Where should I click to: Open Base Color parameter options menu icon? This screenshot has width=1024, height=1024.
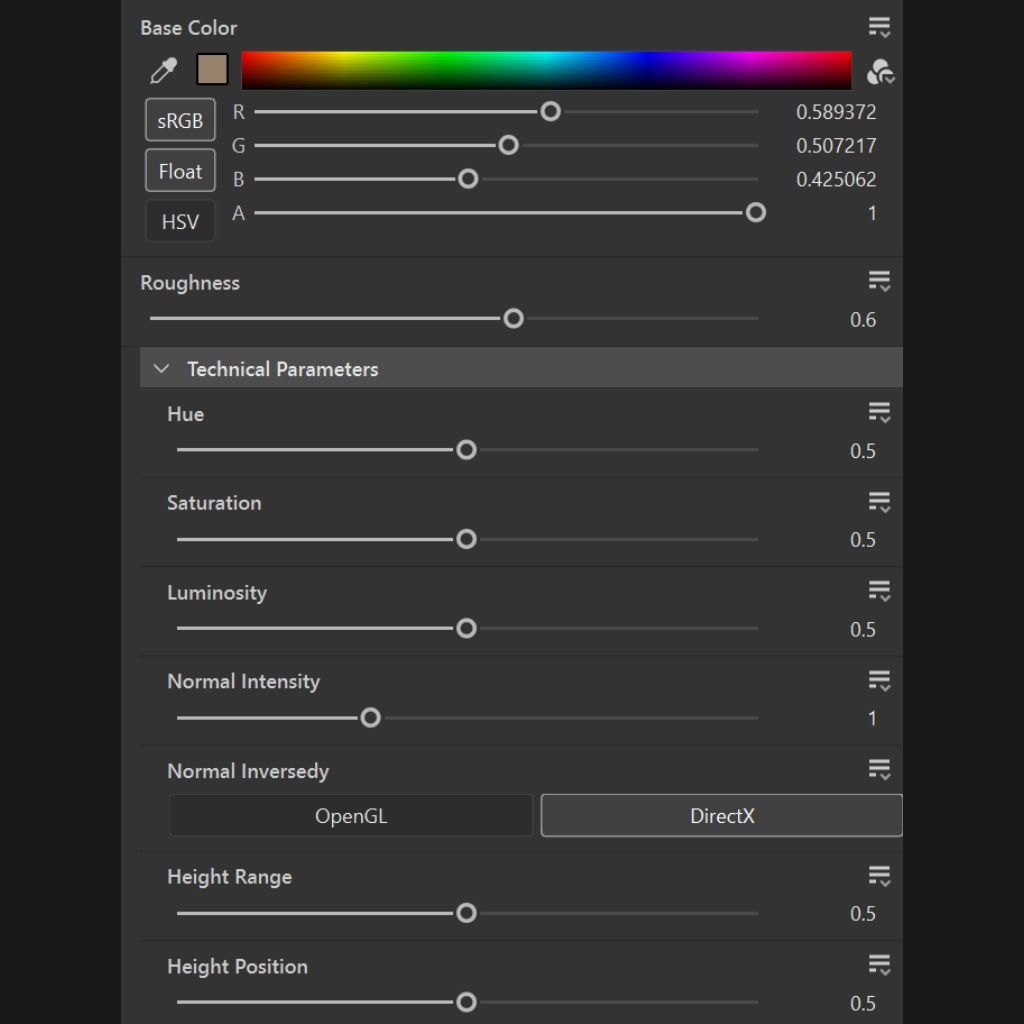point(879,27)
